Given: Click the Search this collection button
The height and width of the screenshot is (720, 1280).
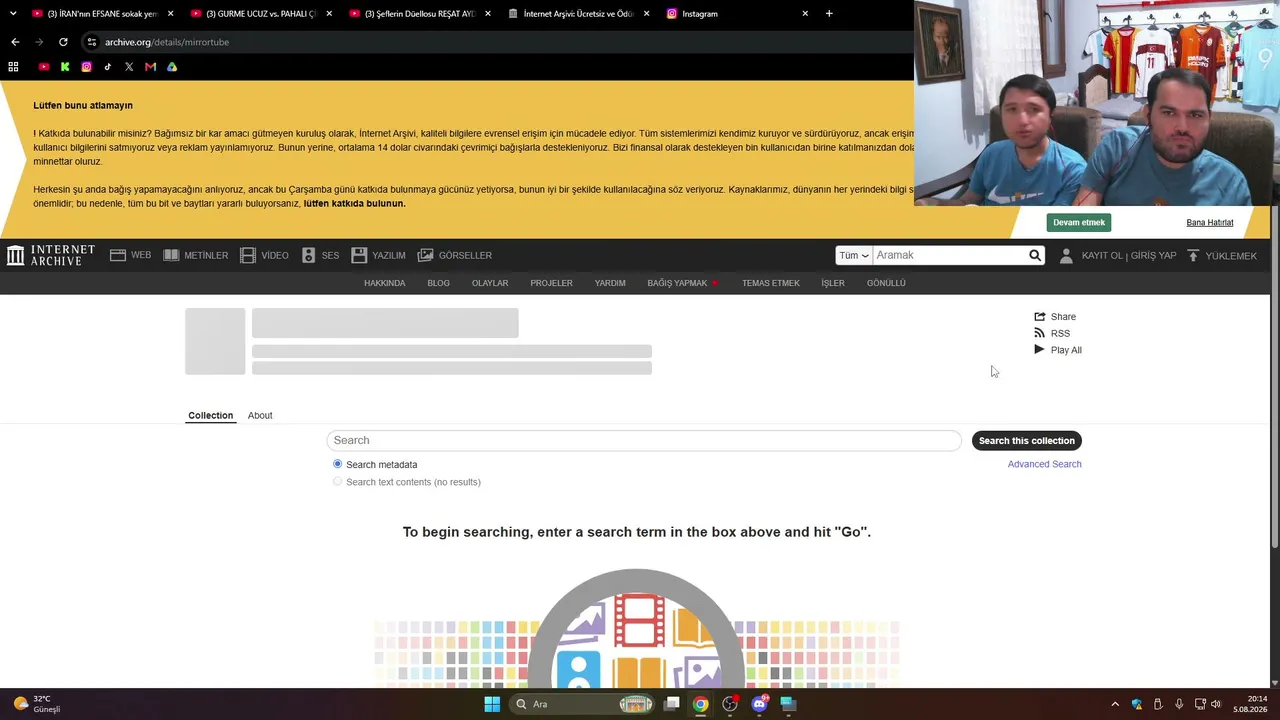Looking at the screenshot, I should click(x=1027, y=441).
